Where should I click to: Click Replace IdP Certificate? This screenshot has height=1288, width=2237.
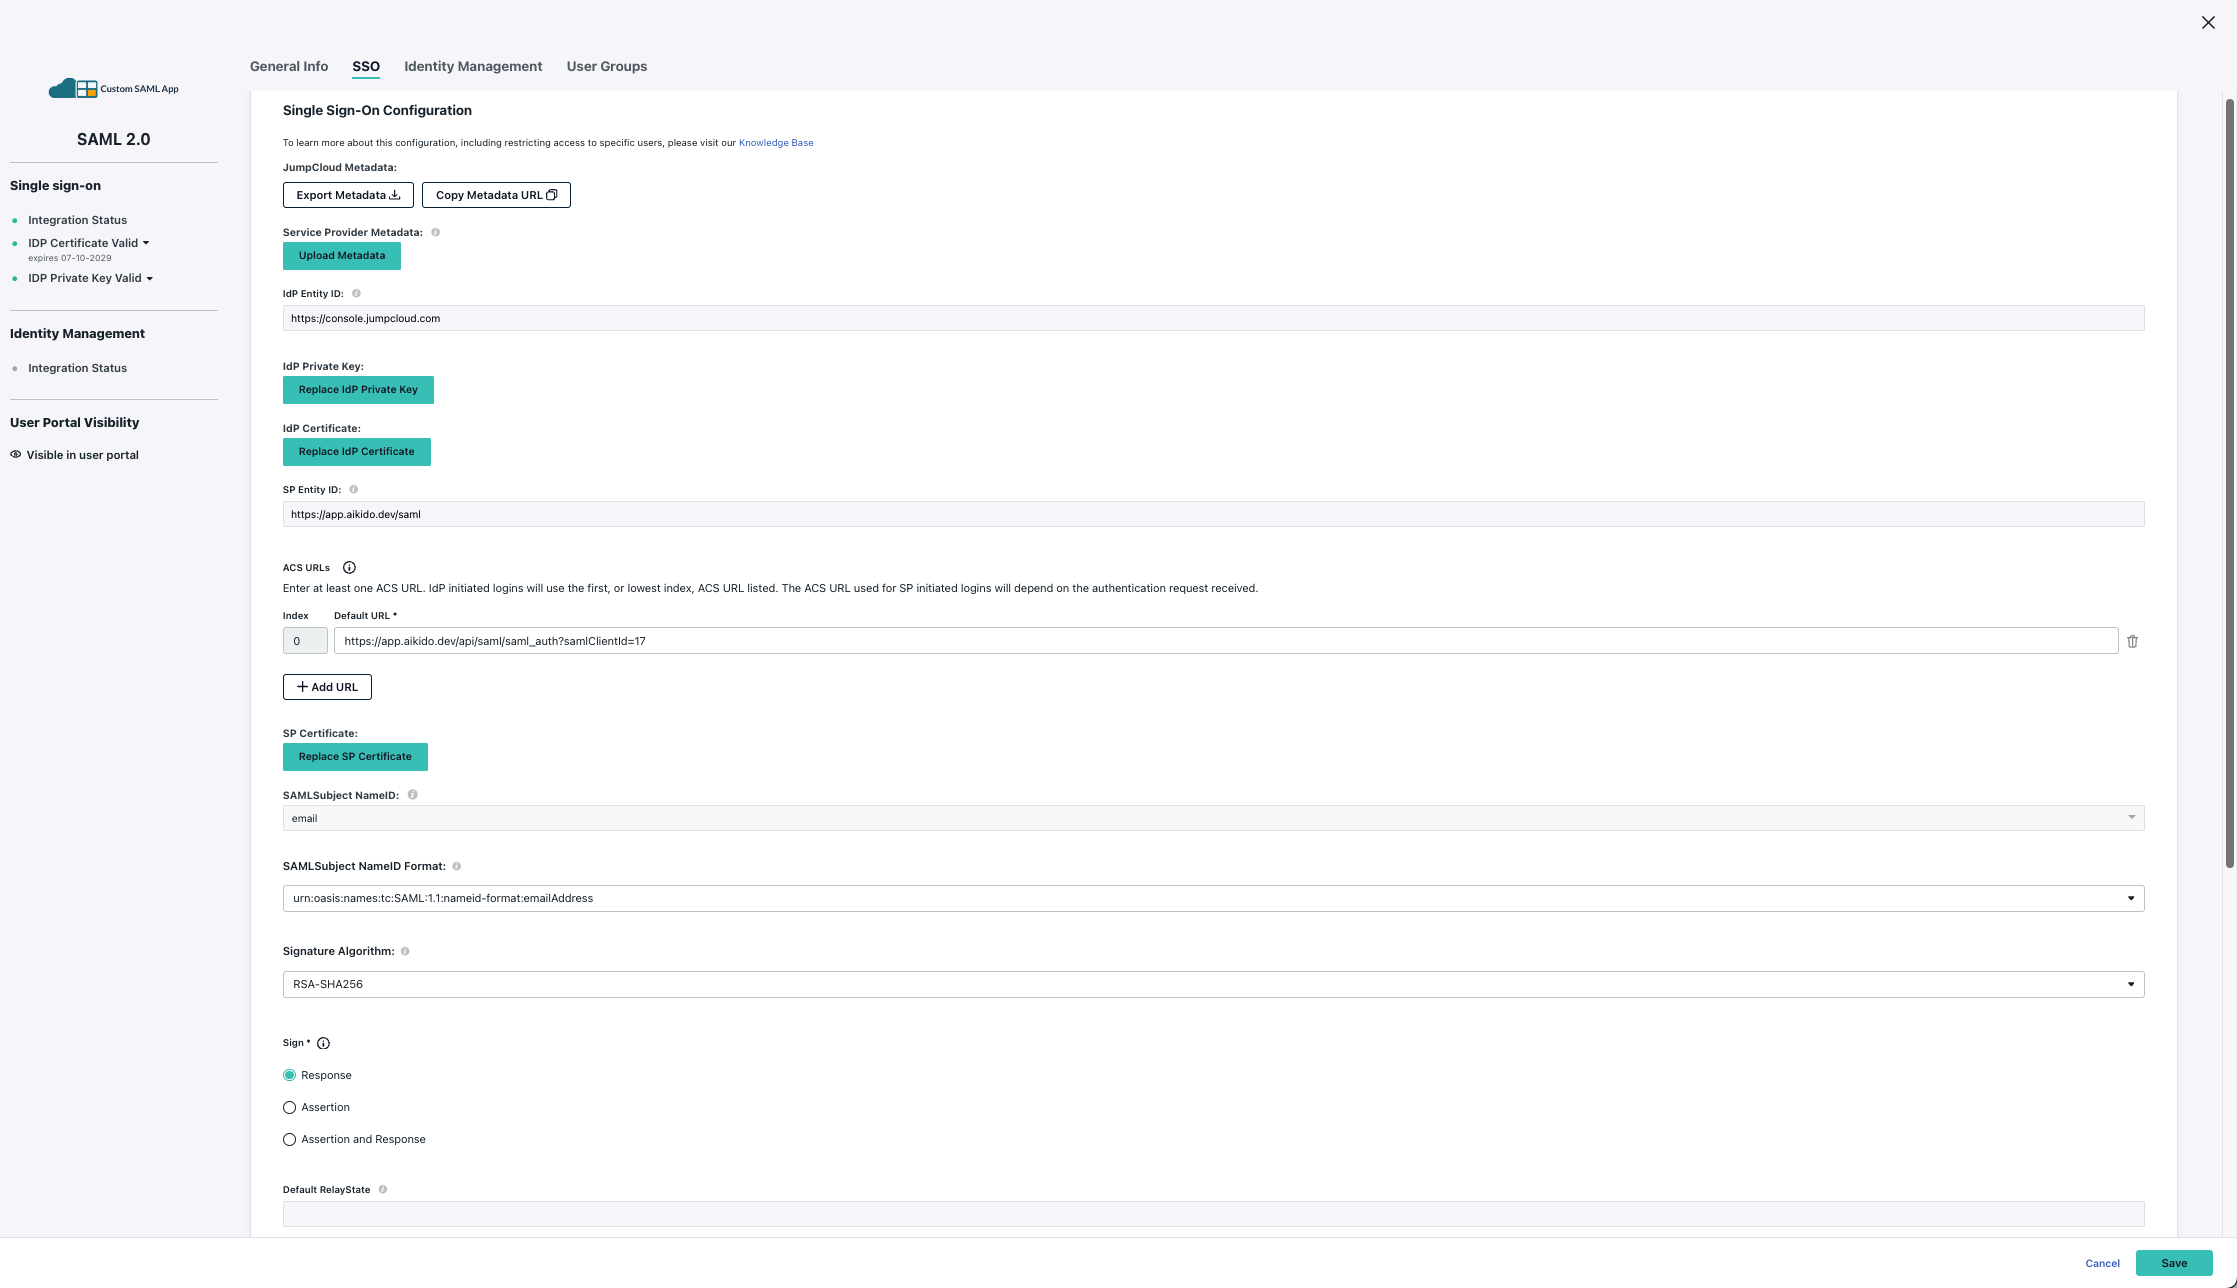357,452
